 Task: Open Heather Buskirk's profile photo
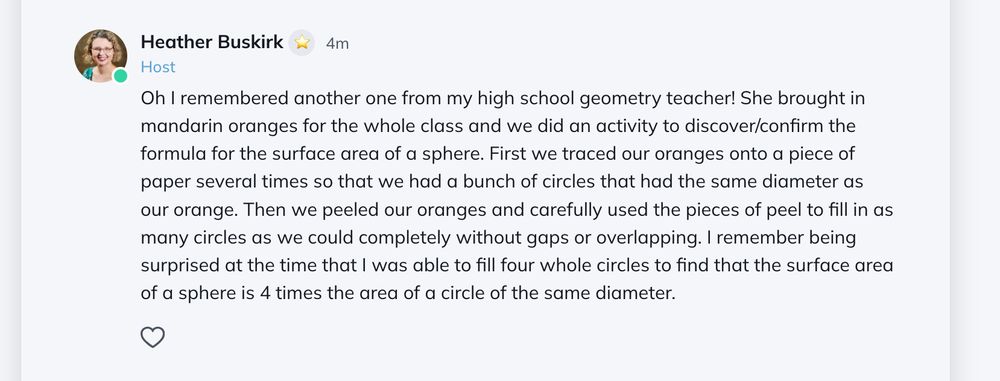[100, 56]
